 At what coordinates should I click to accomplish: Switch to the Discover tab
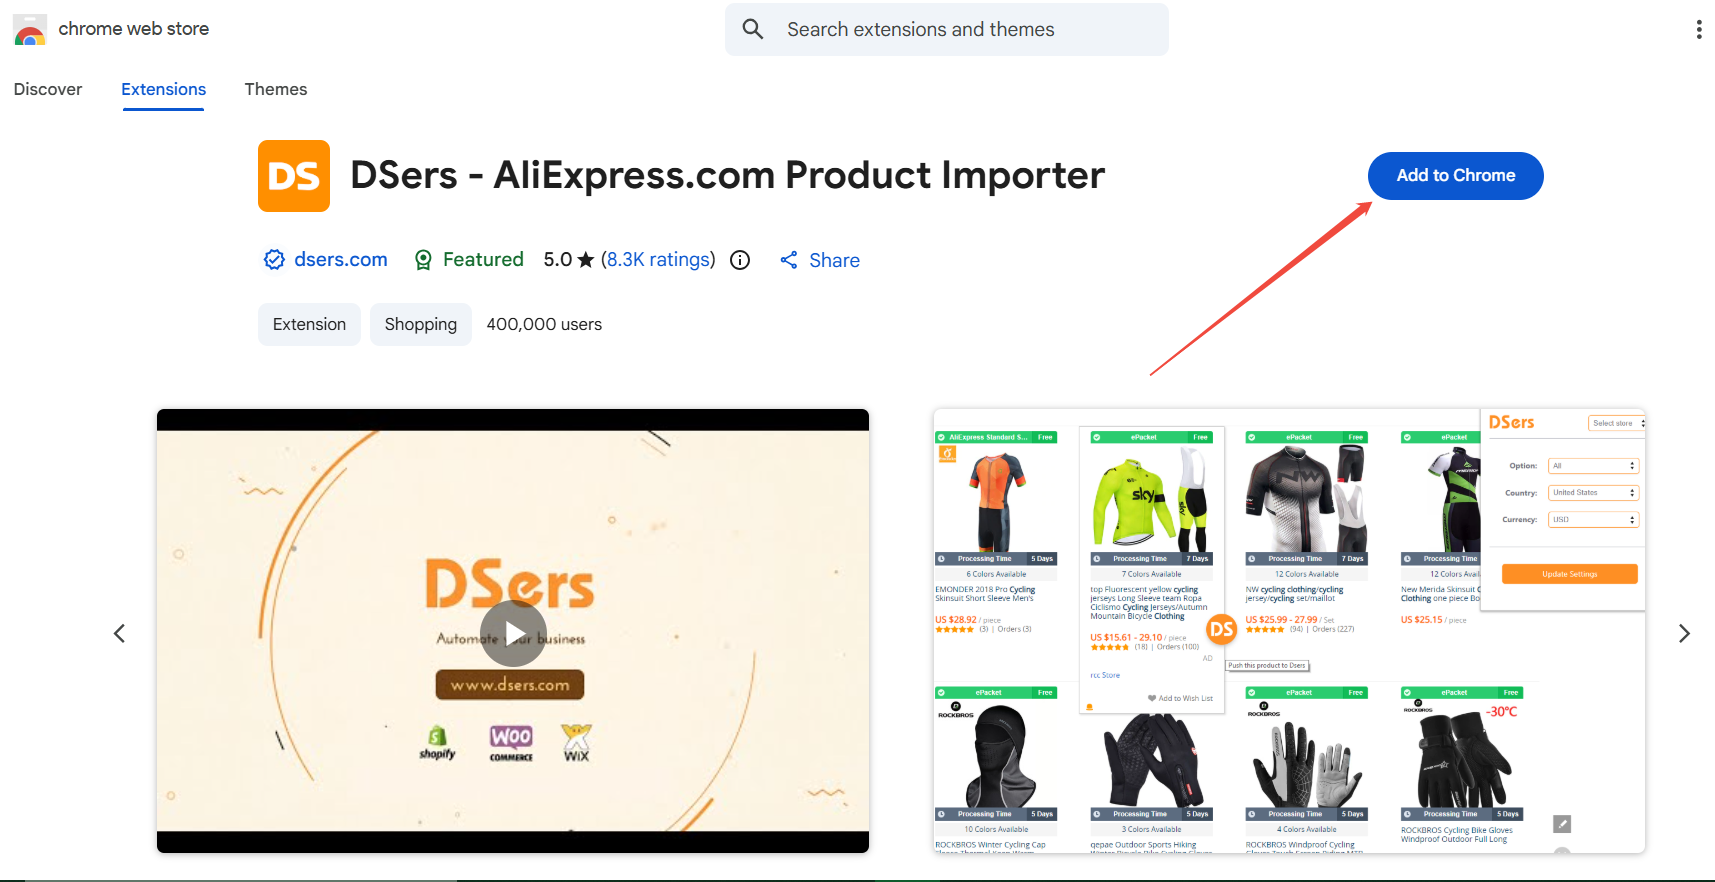(48, 89)
